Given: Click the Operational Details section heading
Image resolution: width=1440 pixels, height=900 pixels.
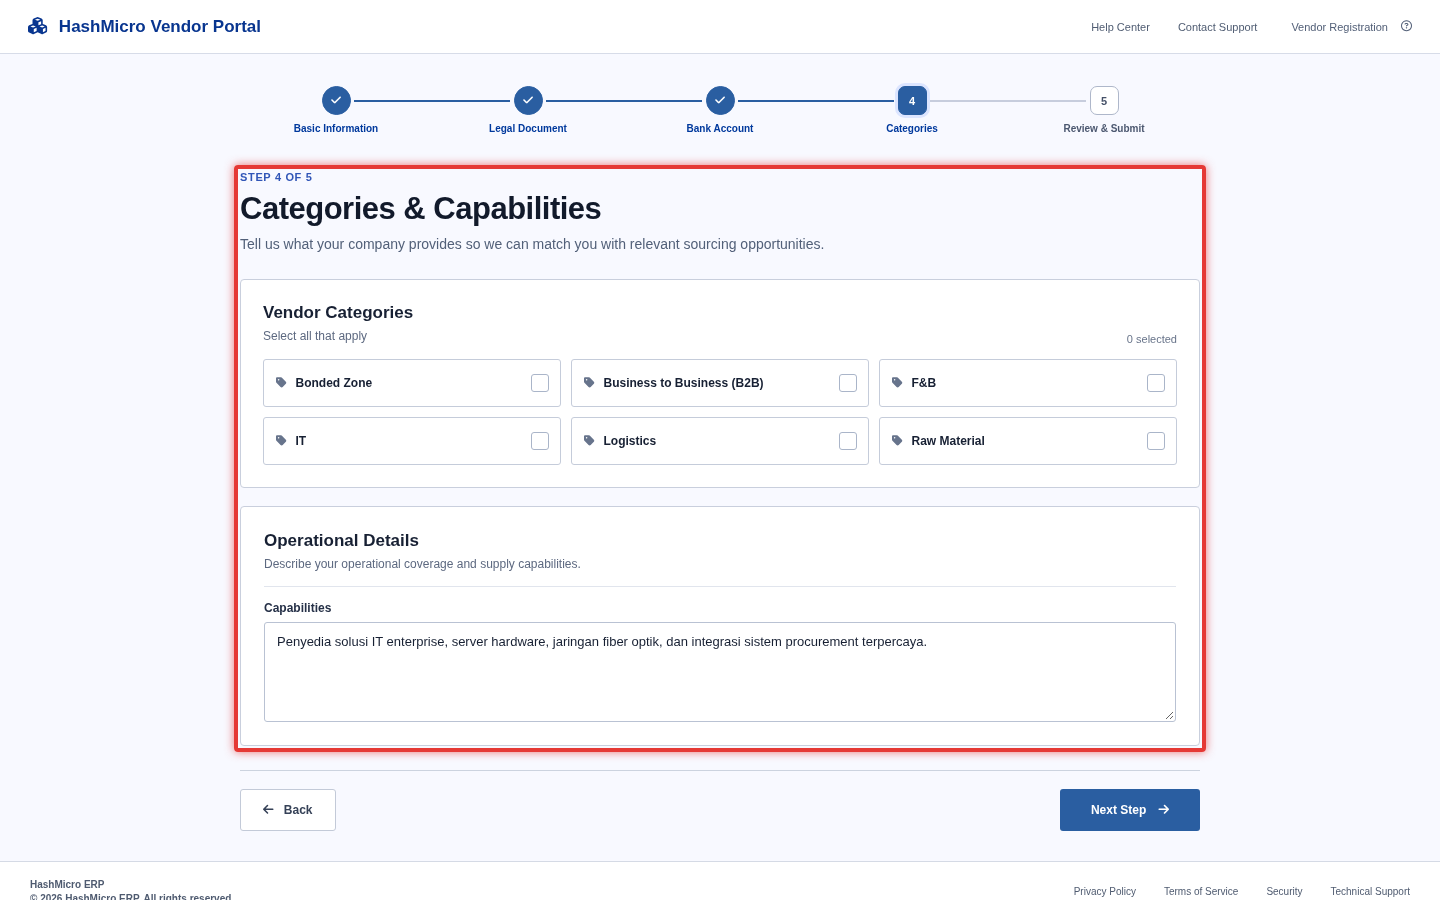Looking at the screenshot, I should [341, 540].
